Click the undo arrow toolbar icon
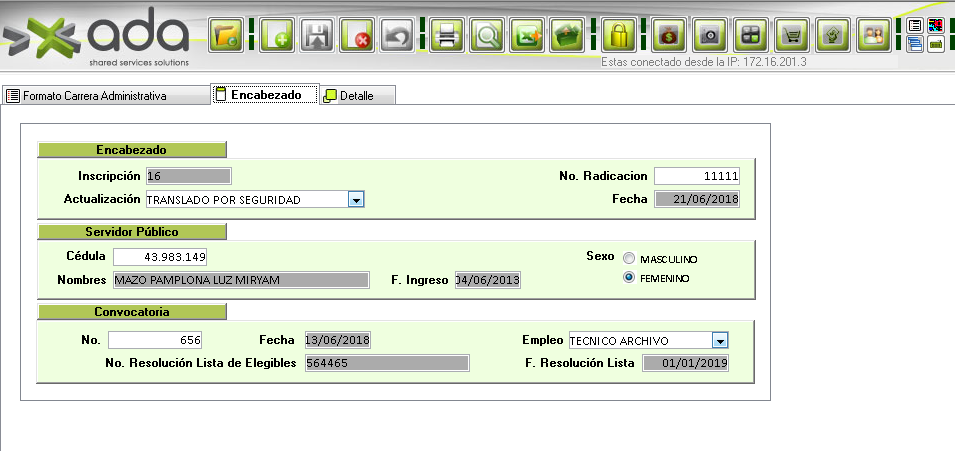 397,36
